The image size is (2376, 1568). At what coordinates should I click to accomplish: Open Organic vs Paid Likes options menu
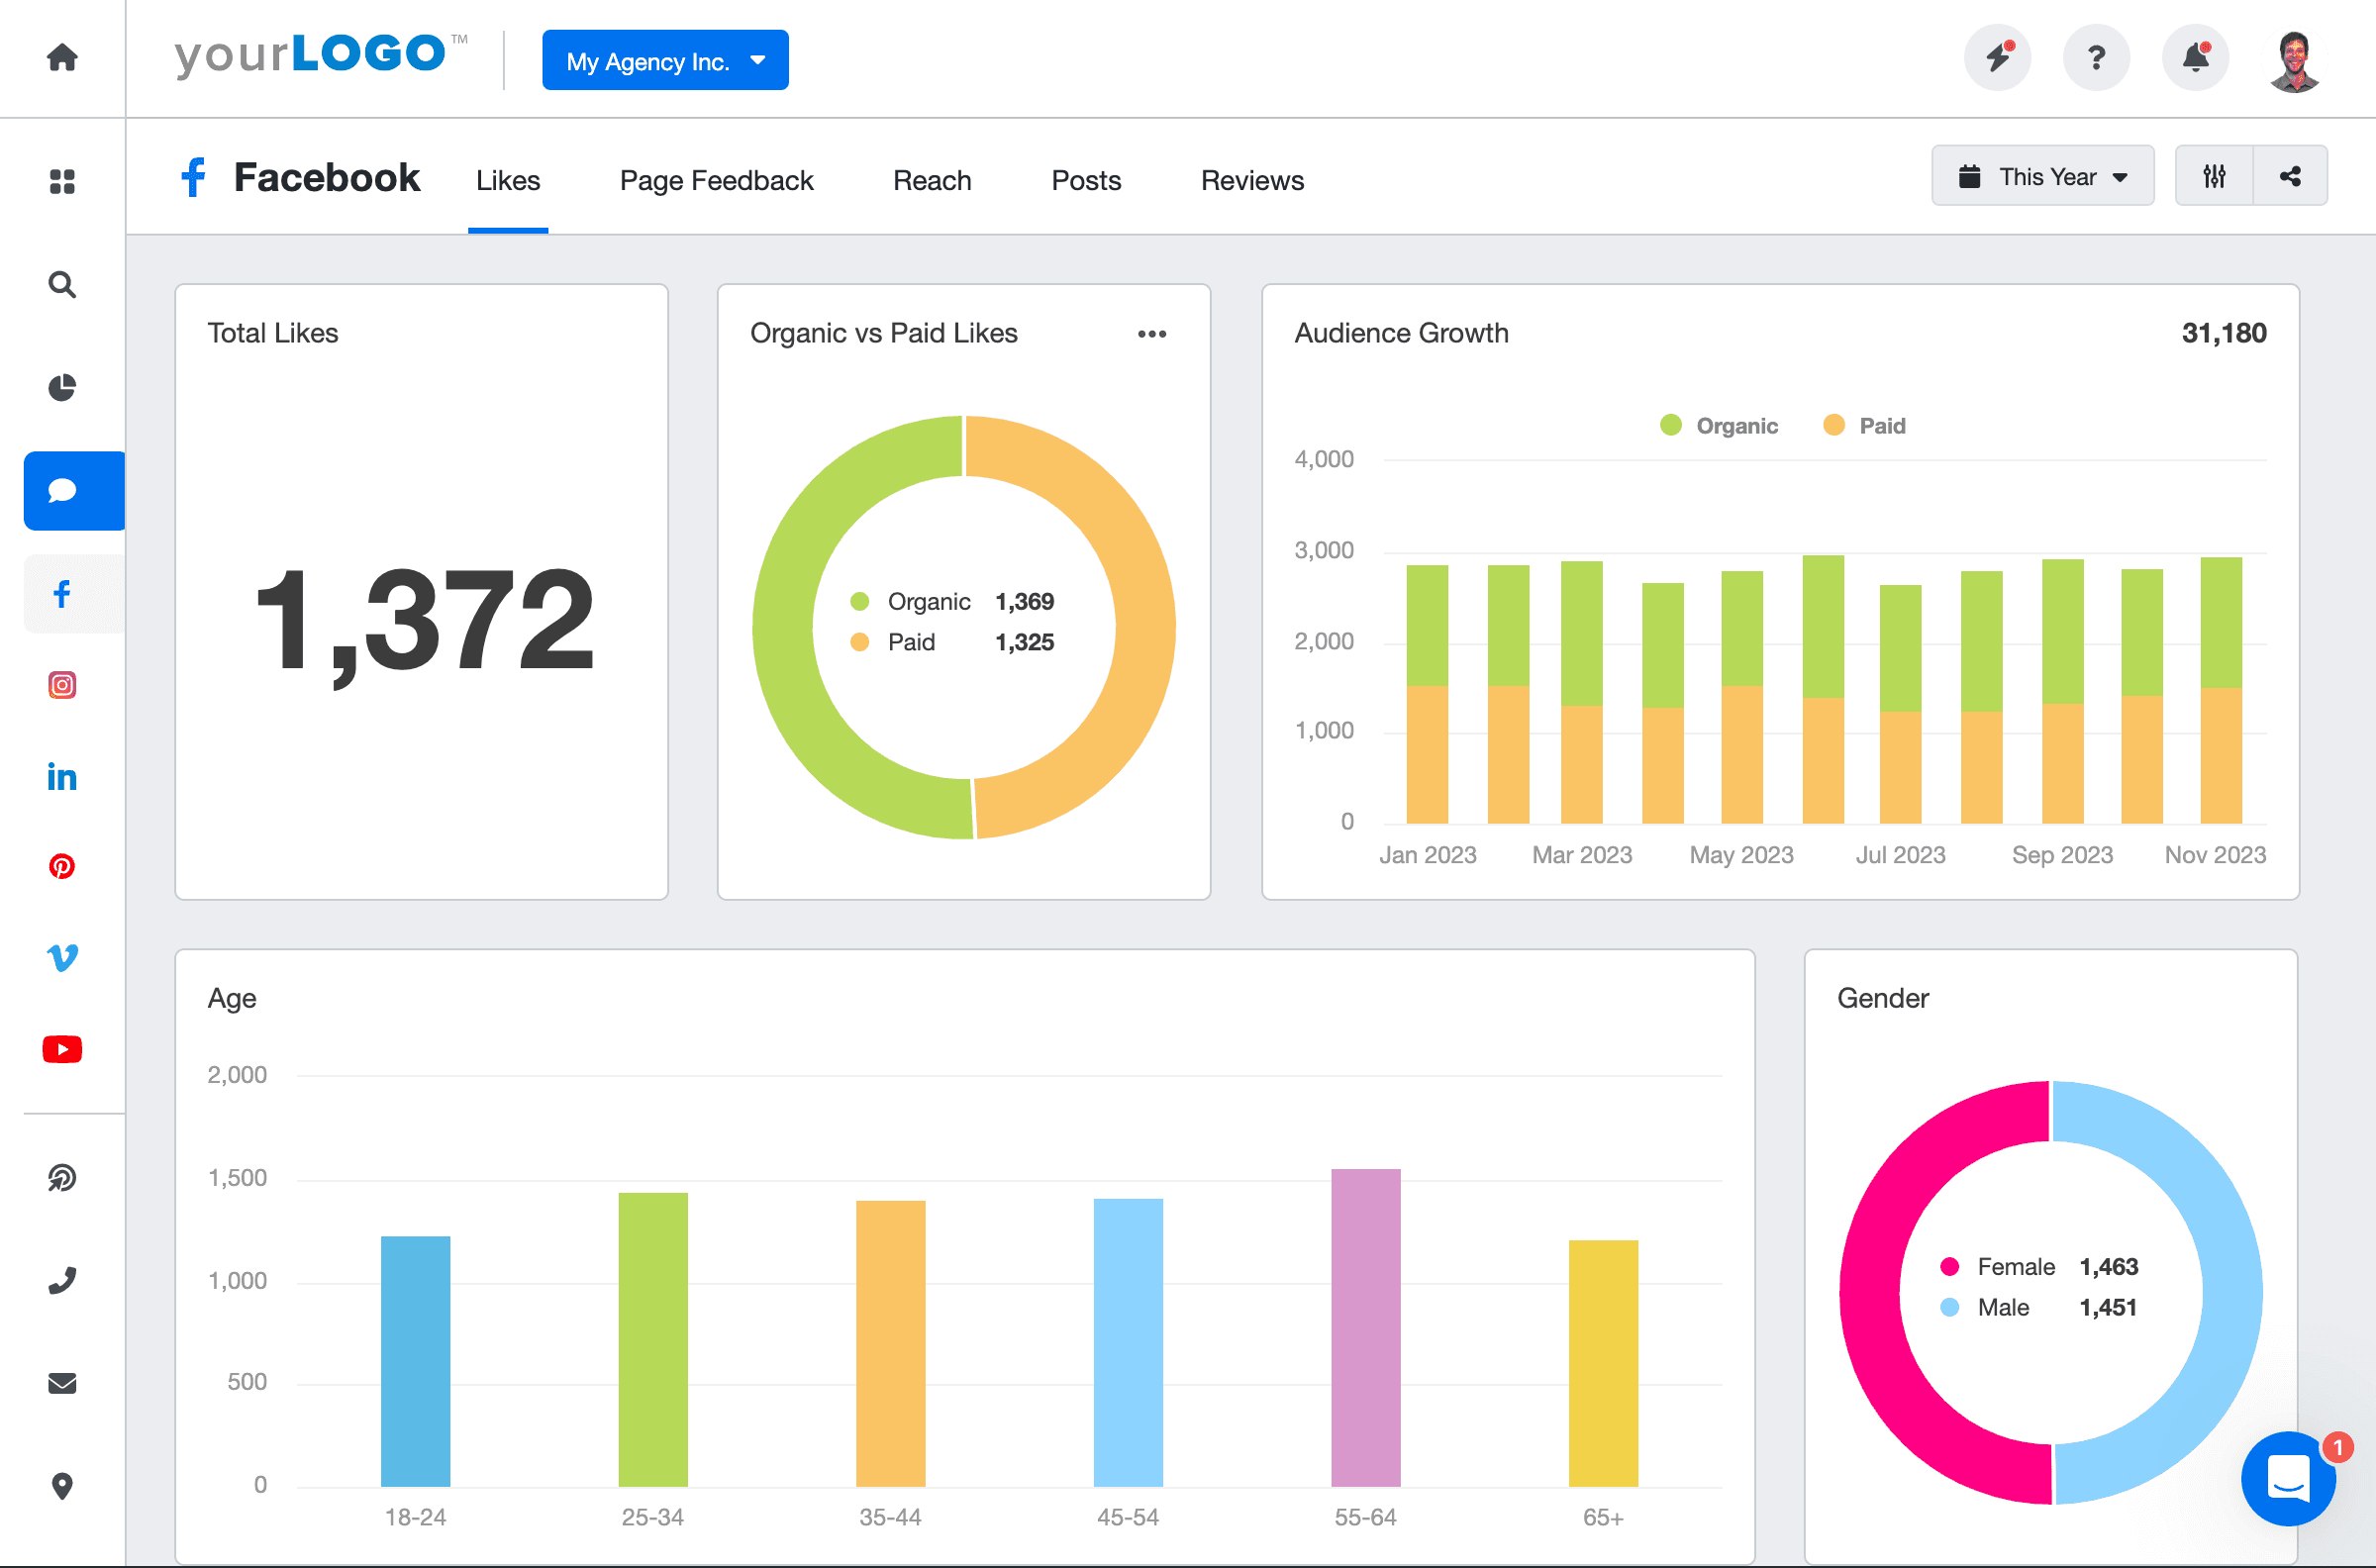click(1152, 334)
